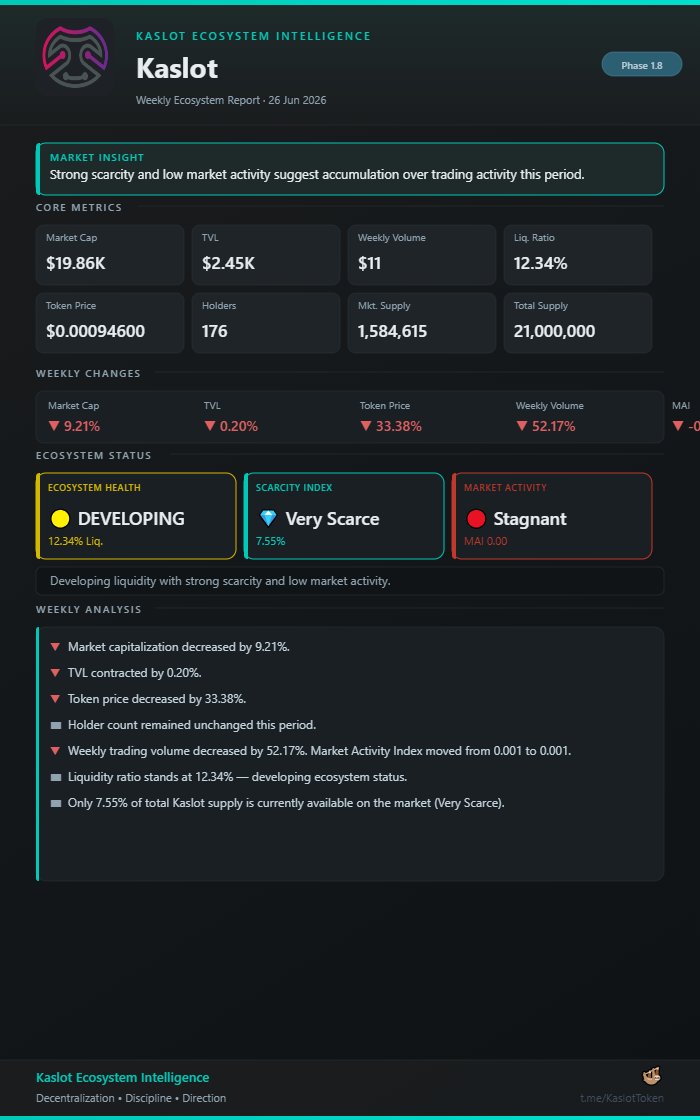
Task: Click the red triangle before 'Weekly trading volume'
Action: (55, 751)
